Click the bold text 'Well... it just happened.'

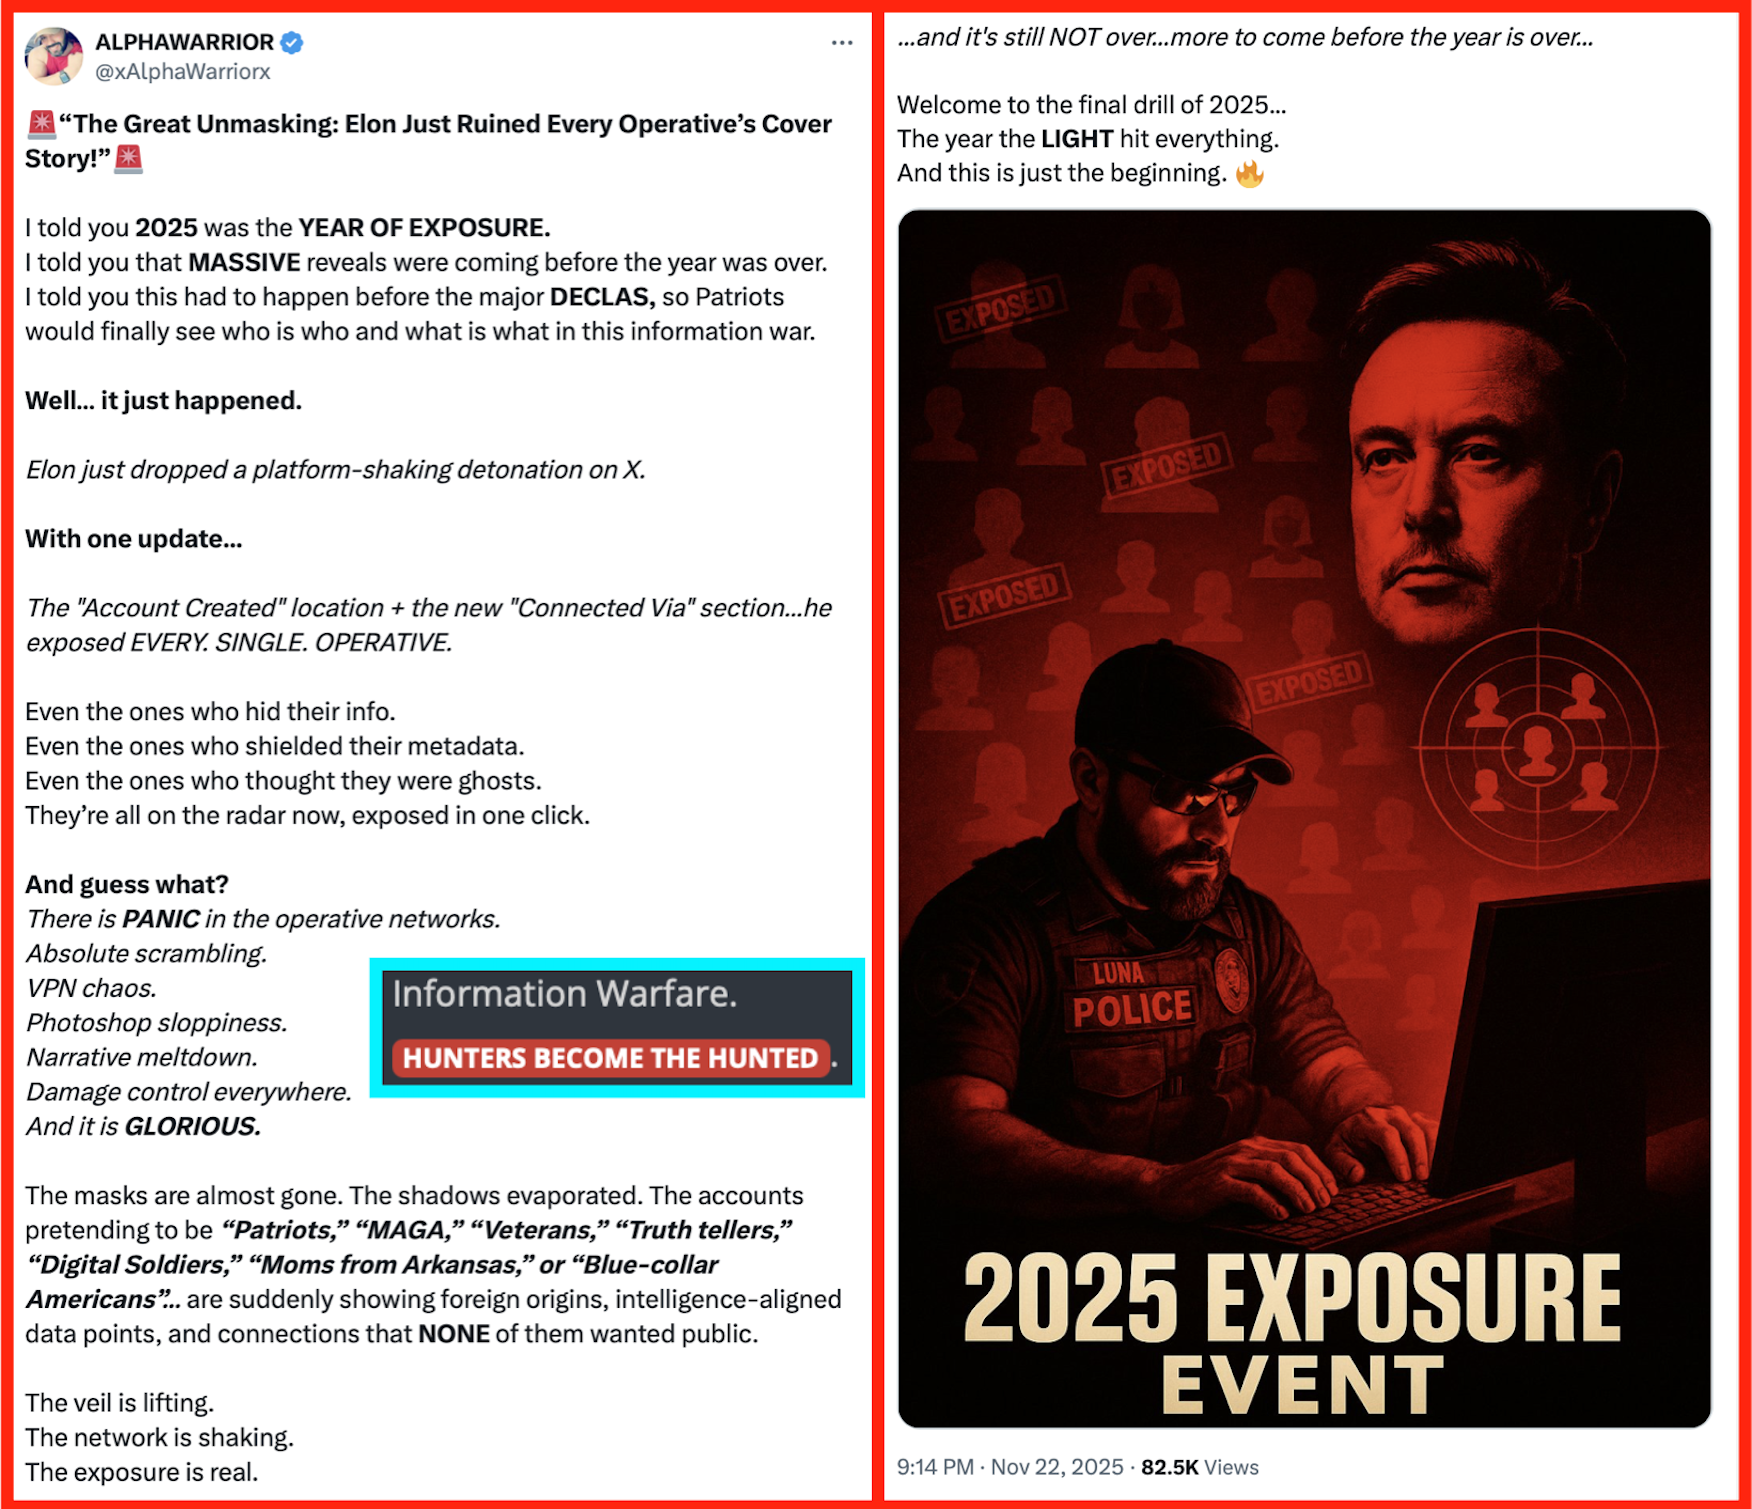click(x=163, y=400)
